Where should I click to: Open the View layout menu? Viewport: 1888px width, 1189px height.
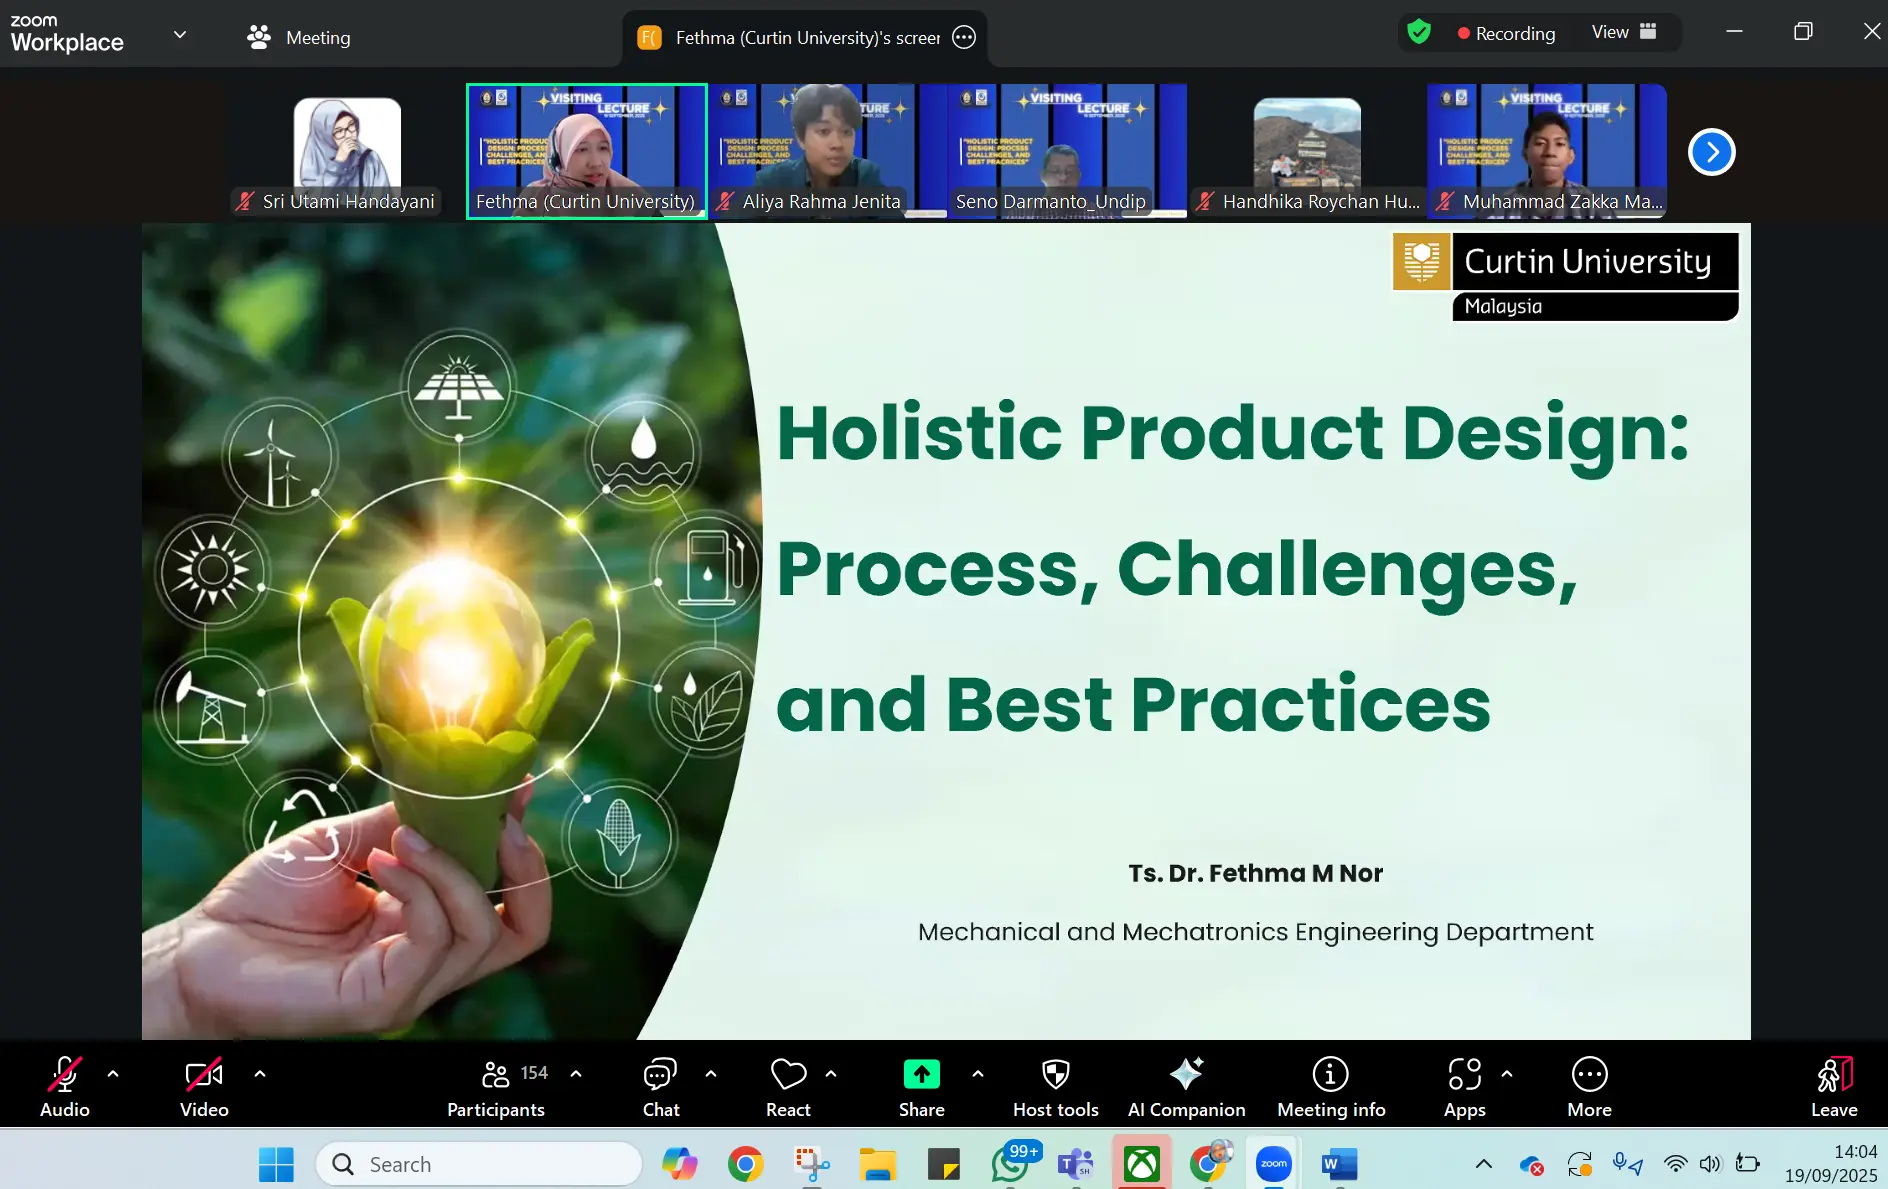pyautogui.click(x=1624, y=32)
